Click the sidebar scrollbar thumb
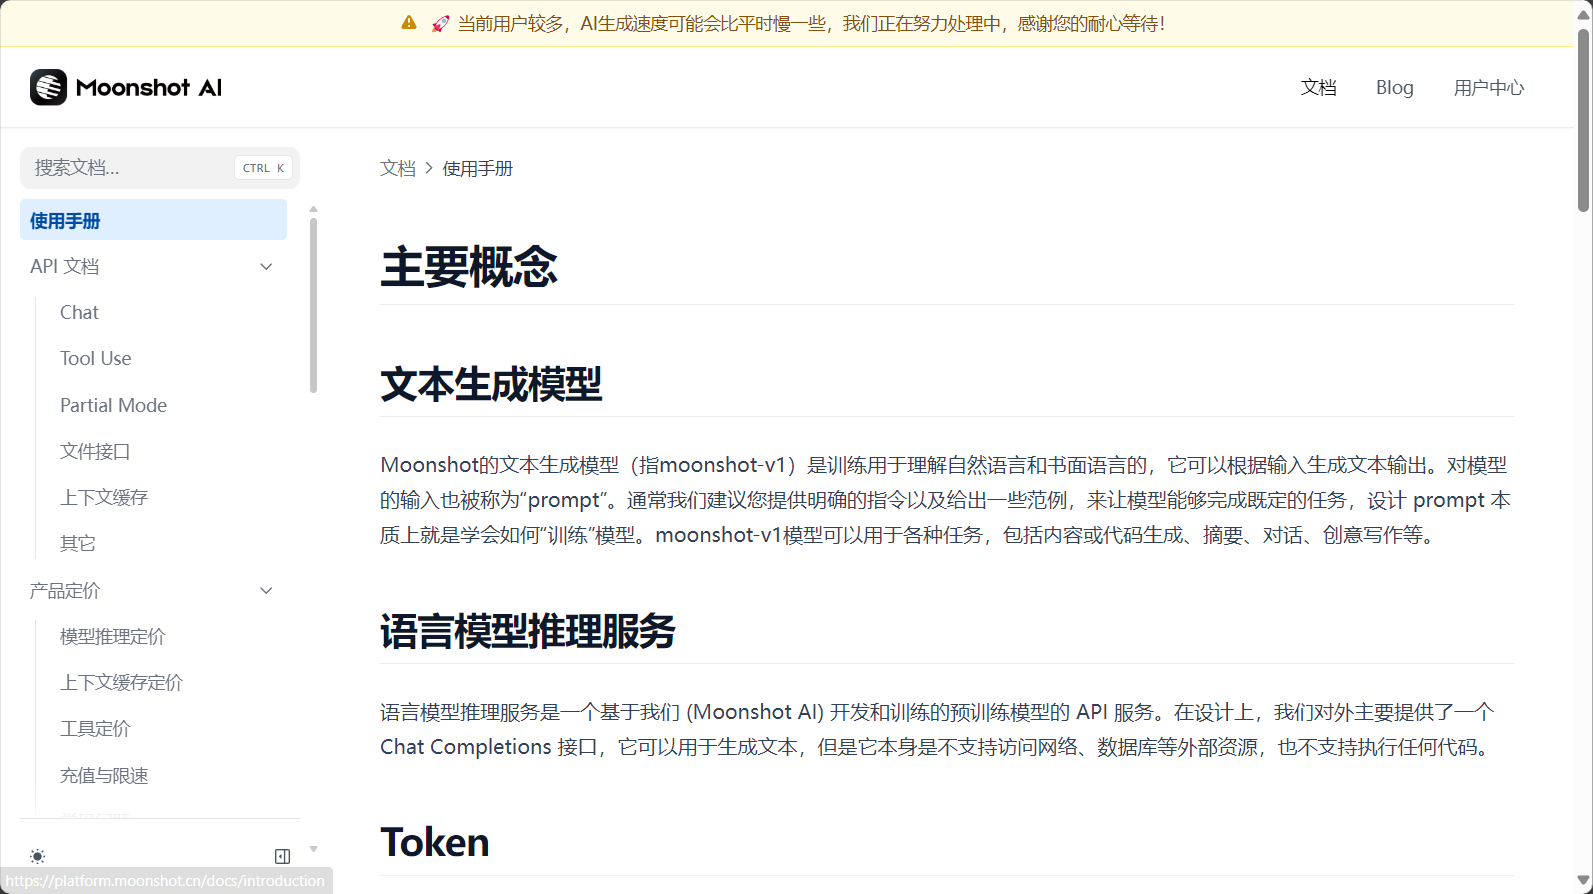The height and width of the screenshot is (894, 1593). pos(313,305)
